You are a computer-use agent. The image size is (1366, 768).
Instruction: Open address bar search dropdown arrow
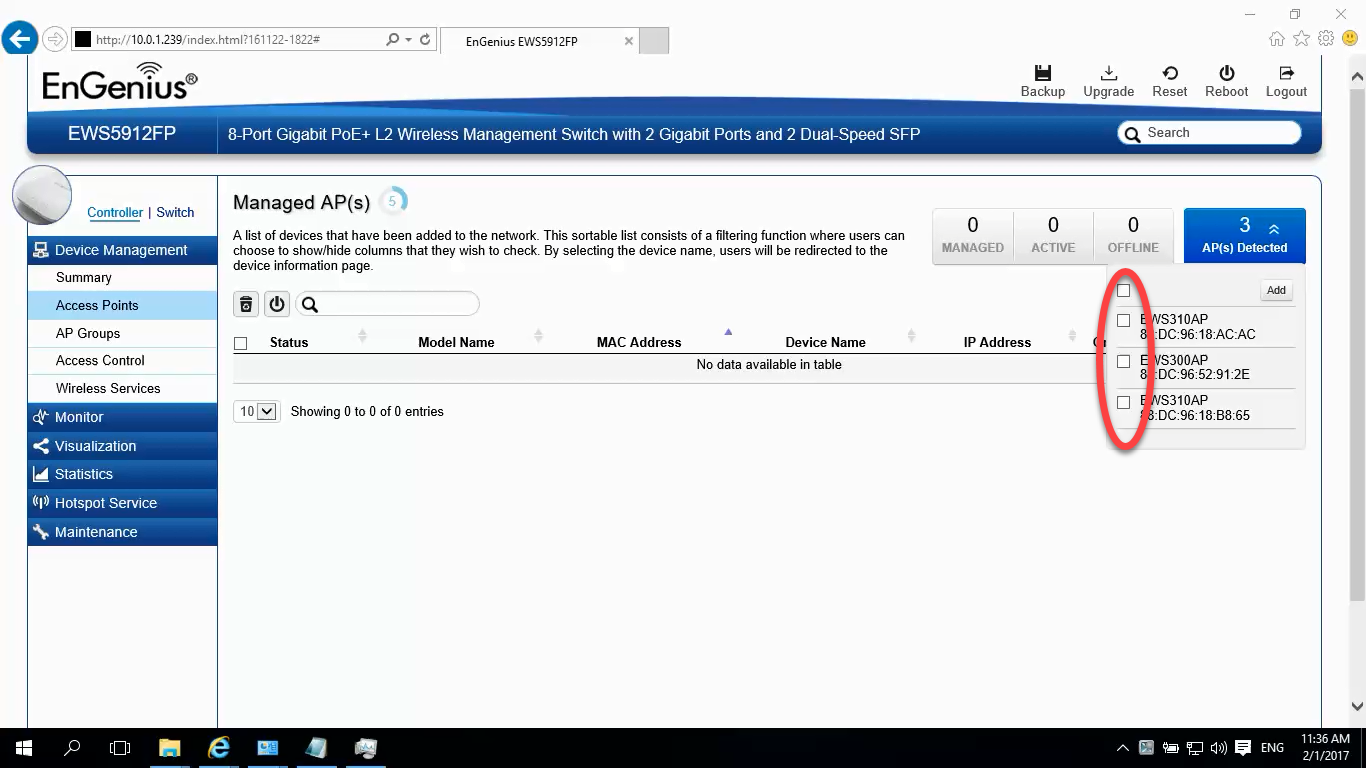tap(408, 40)
